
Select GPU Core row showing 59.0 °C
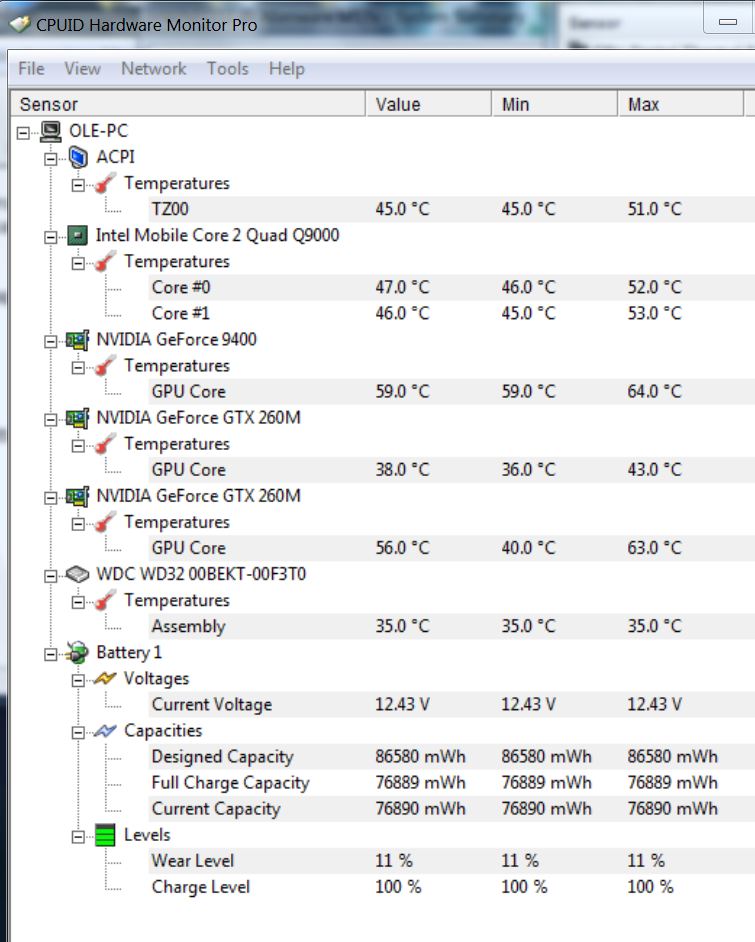coord(452,392)
